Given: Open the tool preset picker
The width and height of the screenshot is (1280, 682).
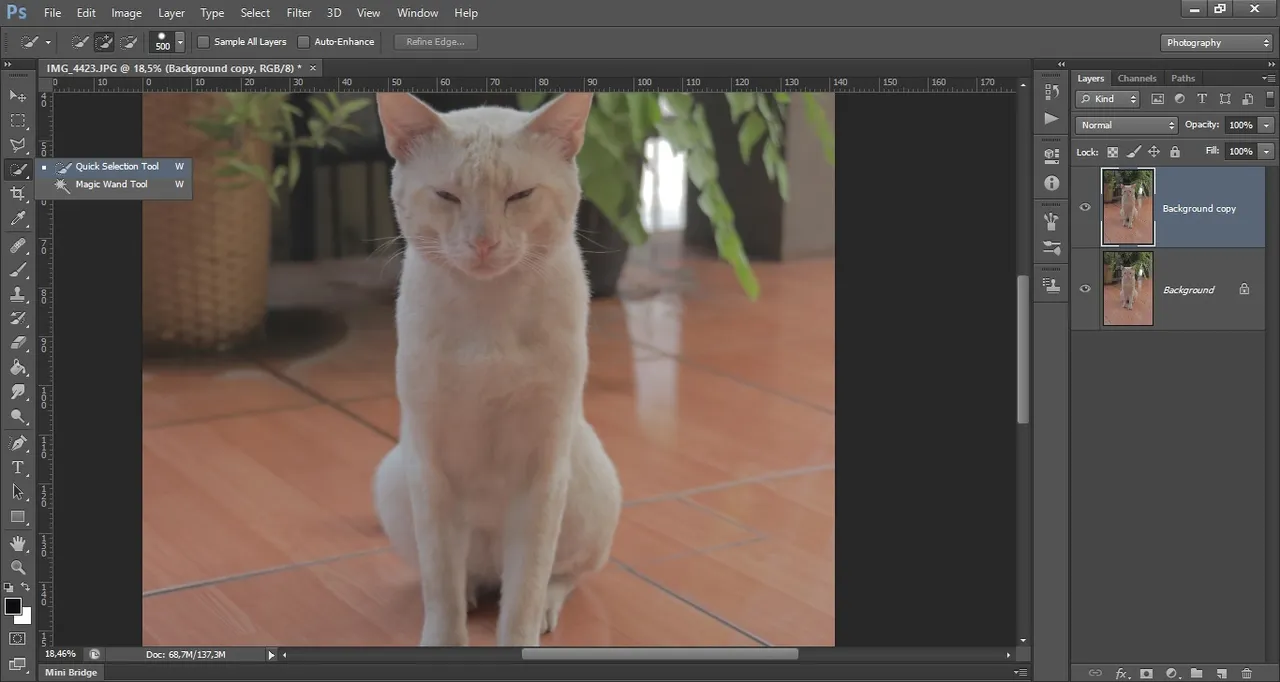Looking at the screenshot, I should tap(47, 42).
